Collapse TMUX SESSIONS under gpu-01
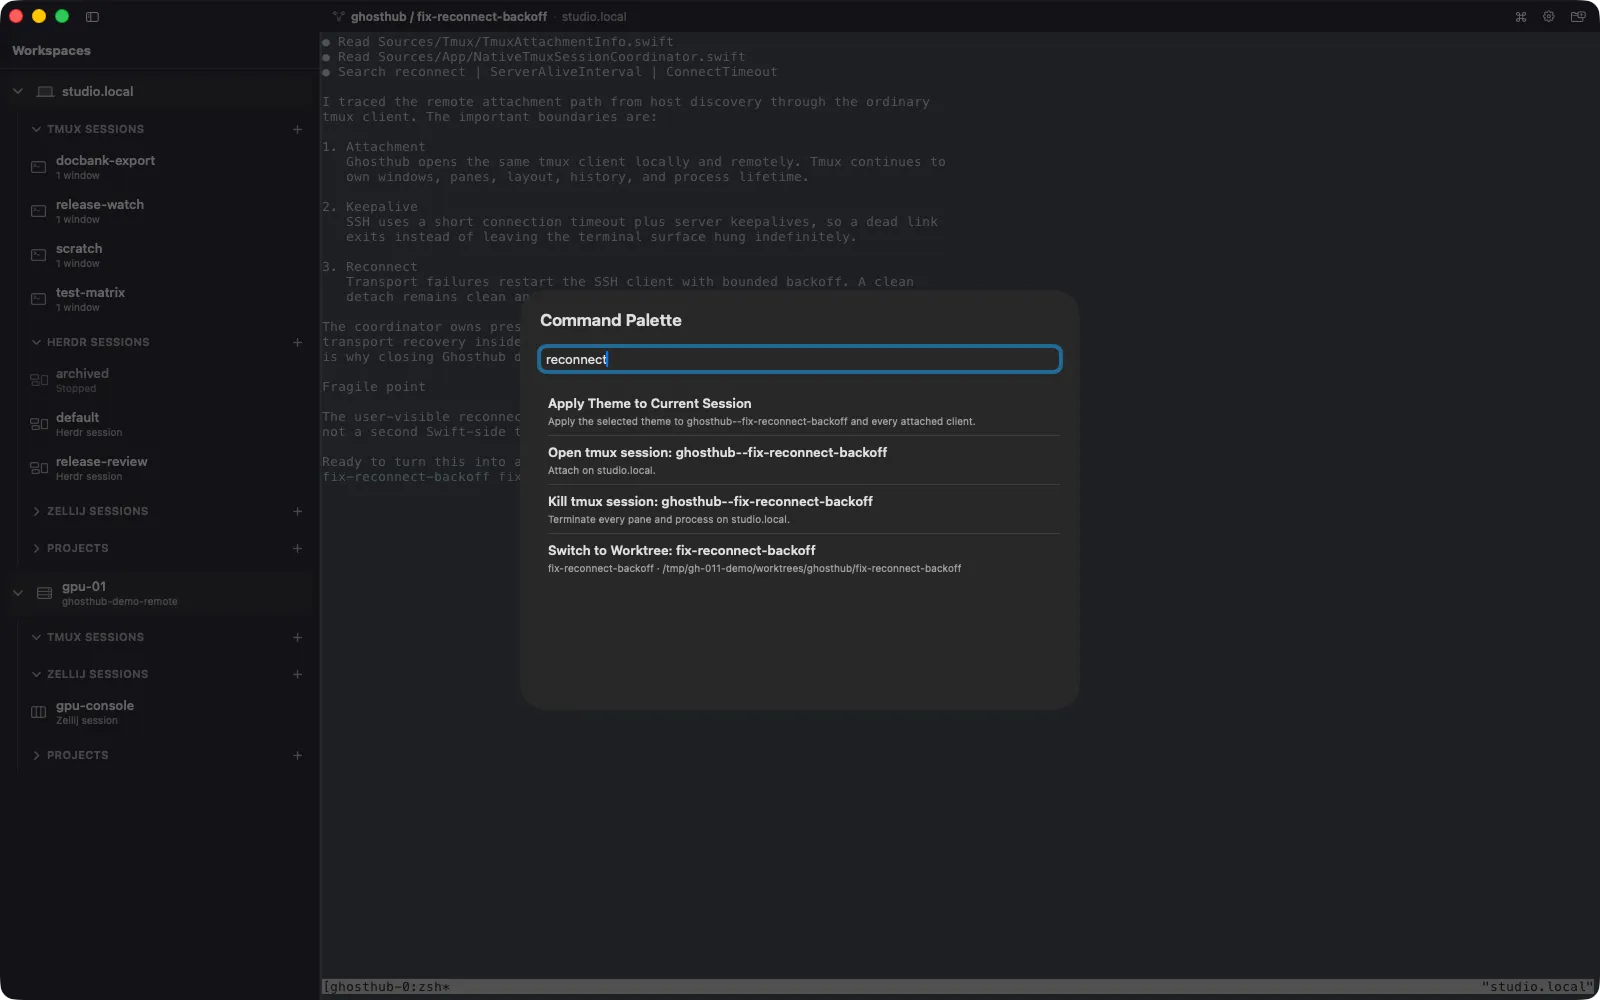Image resolution: width=1600 pixels, height=1000 pixels. [x=36, y=637]
